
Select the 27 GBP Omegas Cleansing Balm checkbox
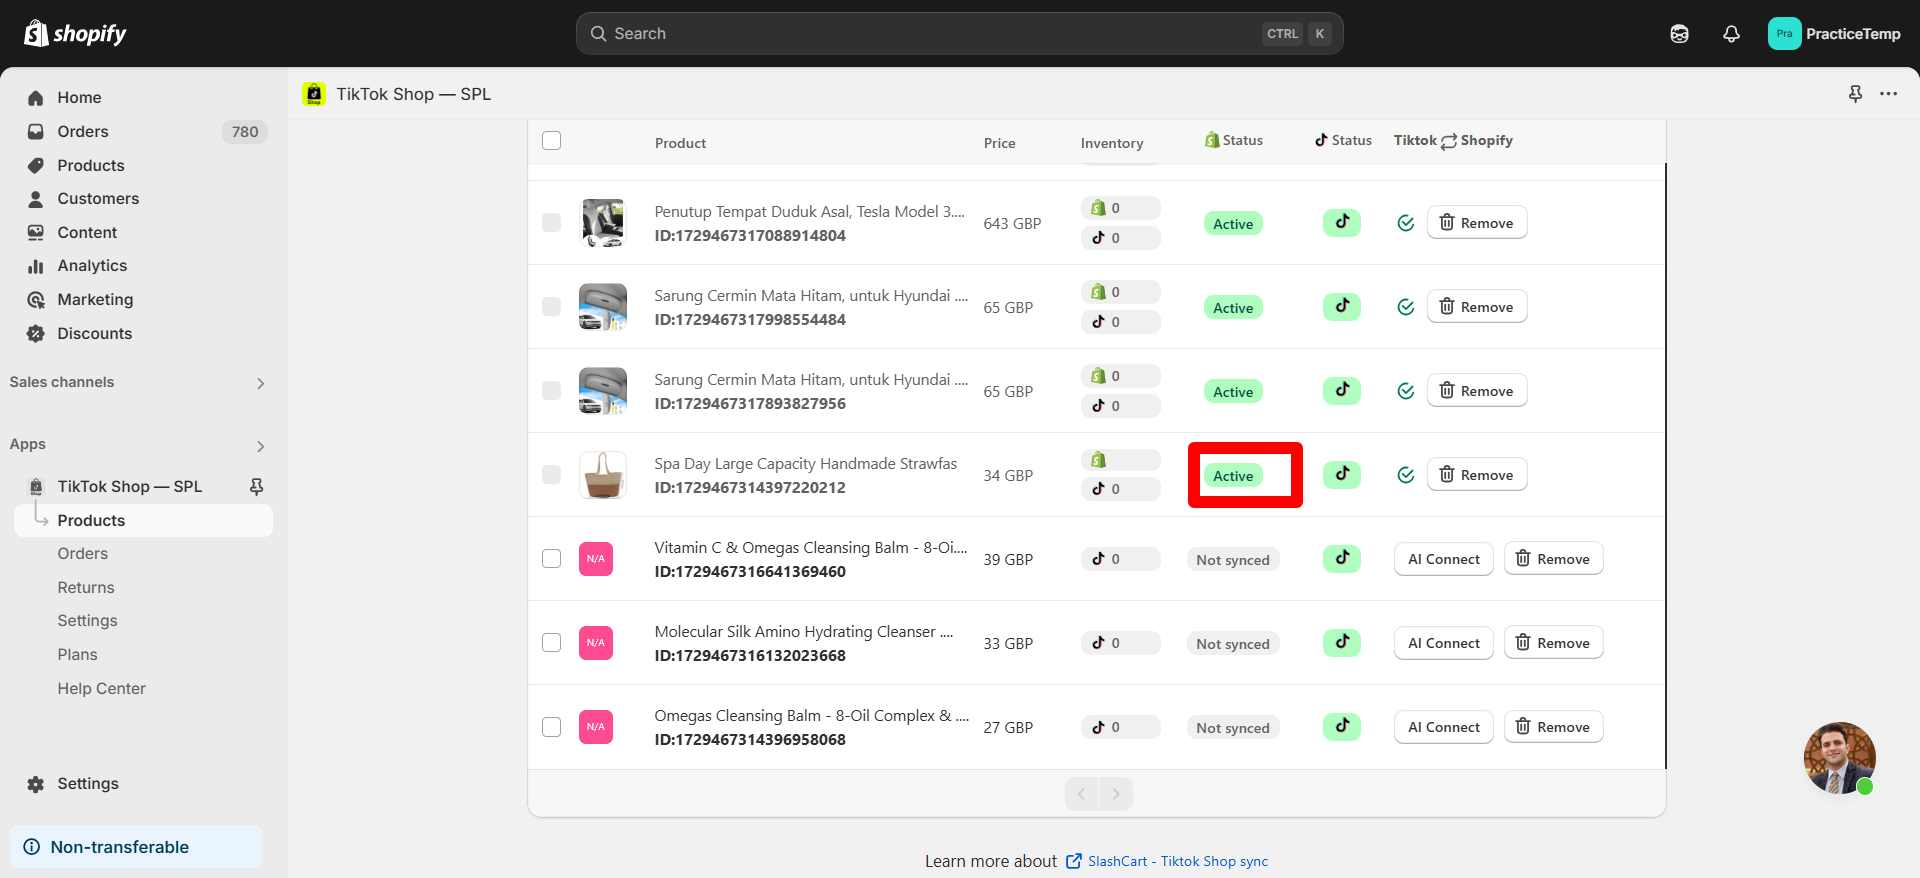(551, 726)
